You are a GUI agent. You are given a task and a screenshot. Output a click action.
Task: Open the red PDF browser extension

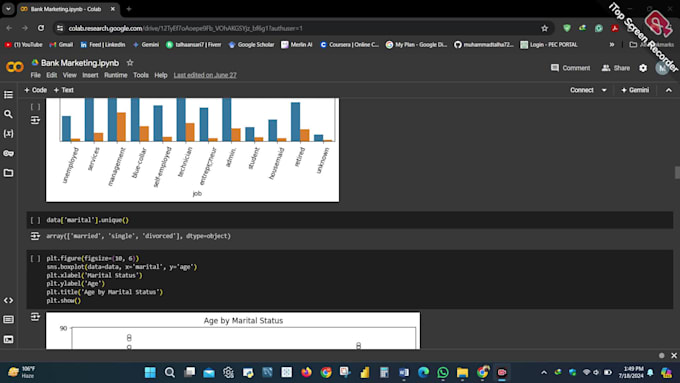615,28
